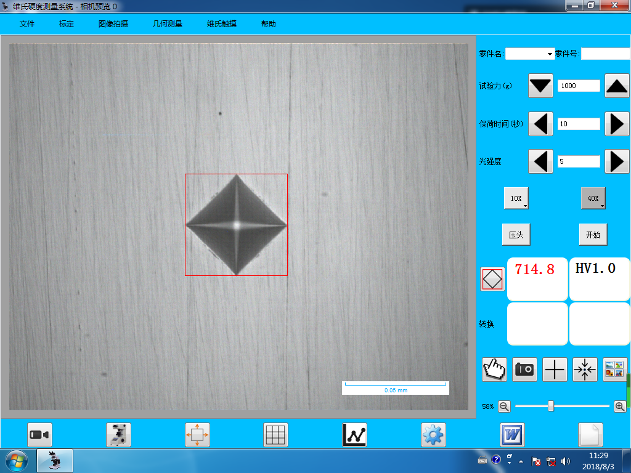Click the 开始 button
Image resolution: width=631 pixels, height=473 pixels.
pyautogui.click(x=593, y=234)
